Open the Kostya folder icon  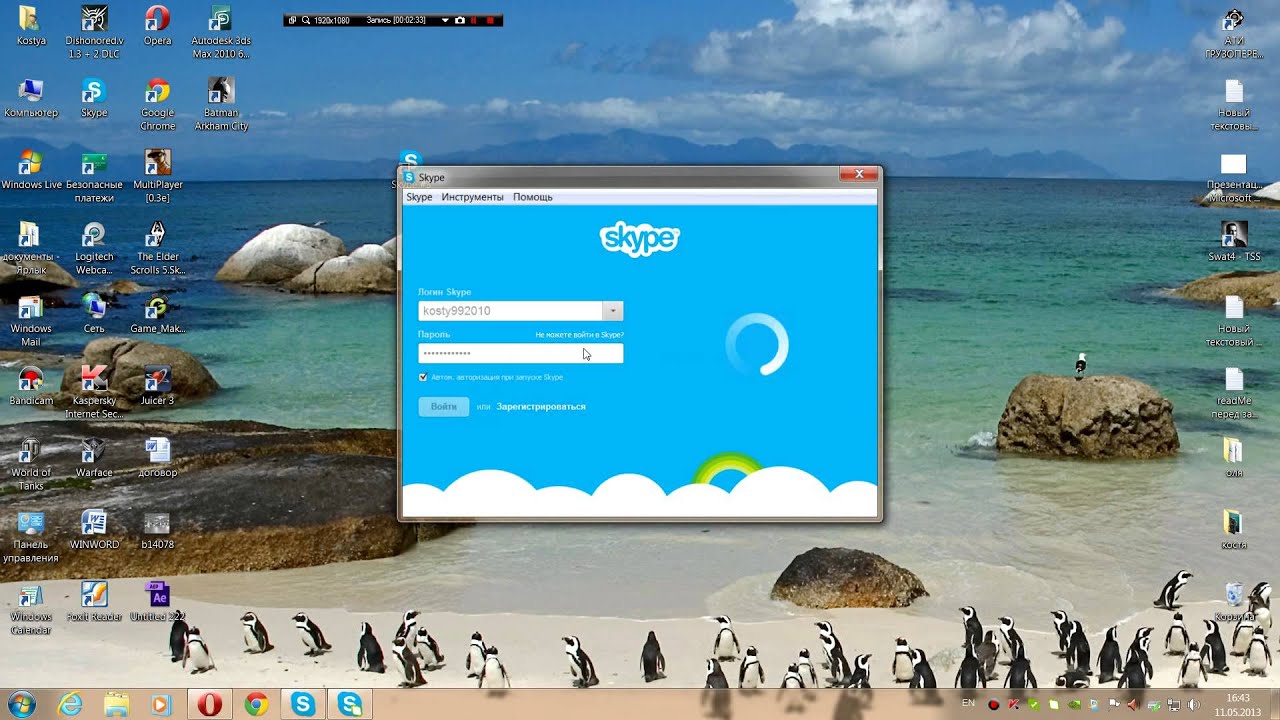tap(30, 26)
